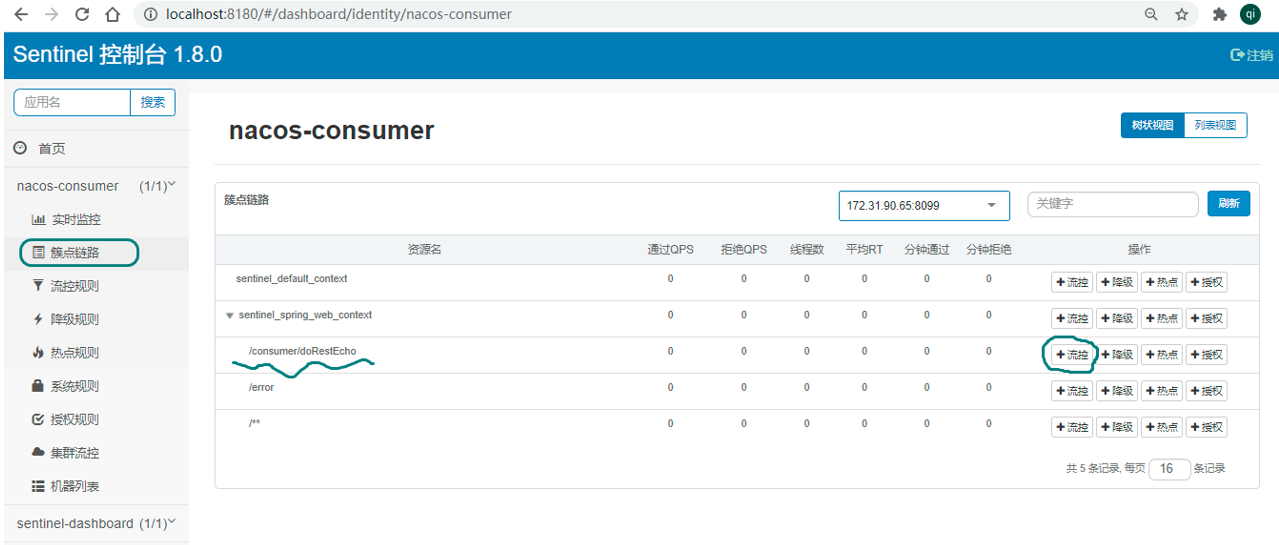Screen dimensions: 1279x545
Task: Click the 刷新 refresh button
Action: click(x=1228, y=204)
